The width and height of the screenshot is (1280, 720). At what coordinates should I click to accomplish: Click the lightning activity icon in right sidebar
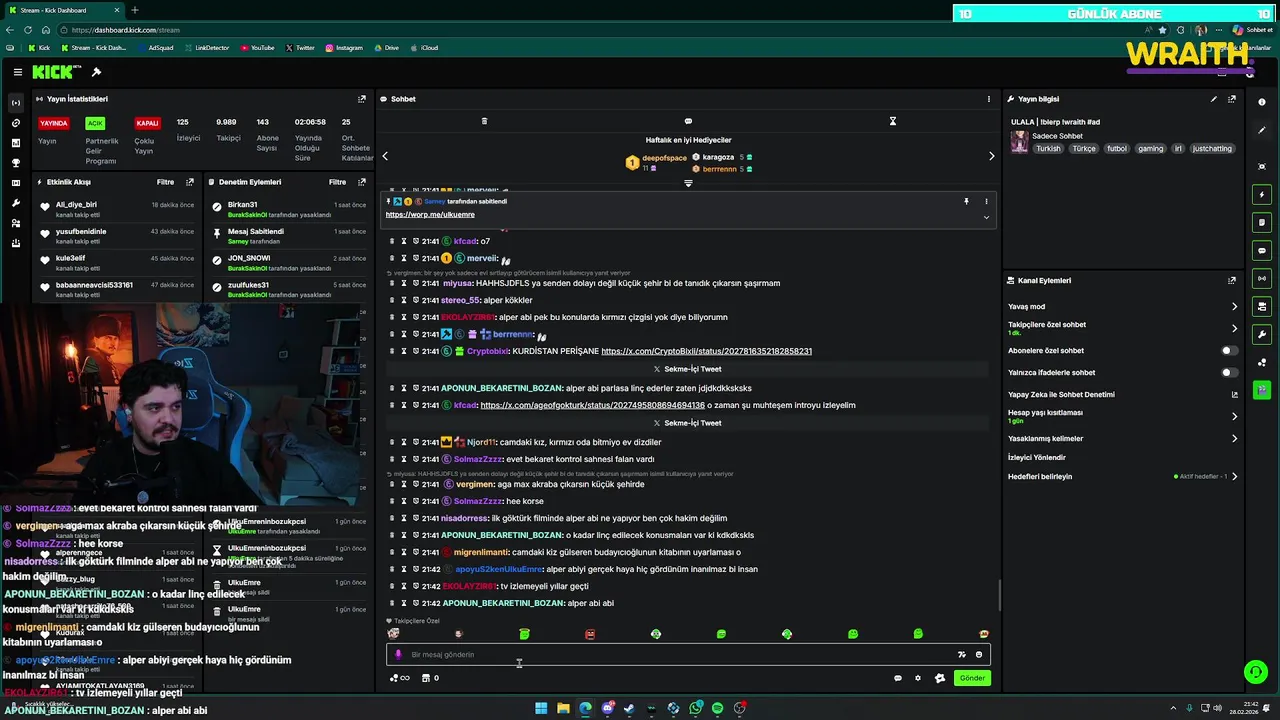tap(1262, 194)
